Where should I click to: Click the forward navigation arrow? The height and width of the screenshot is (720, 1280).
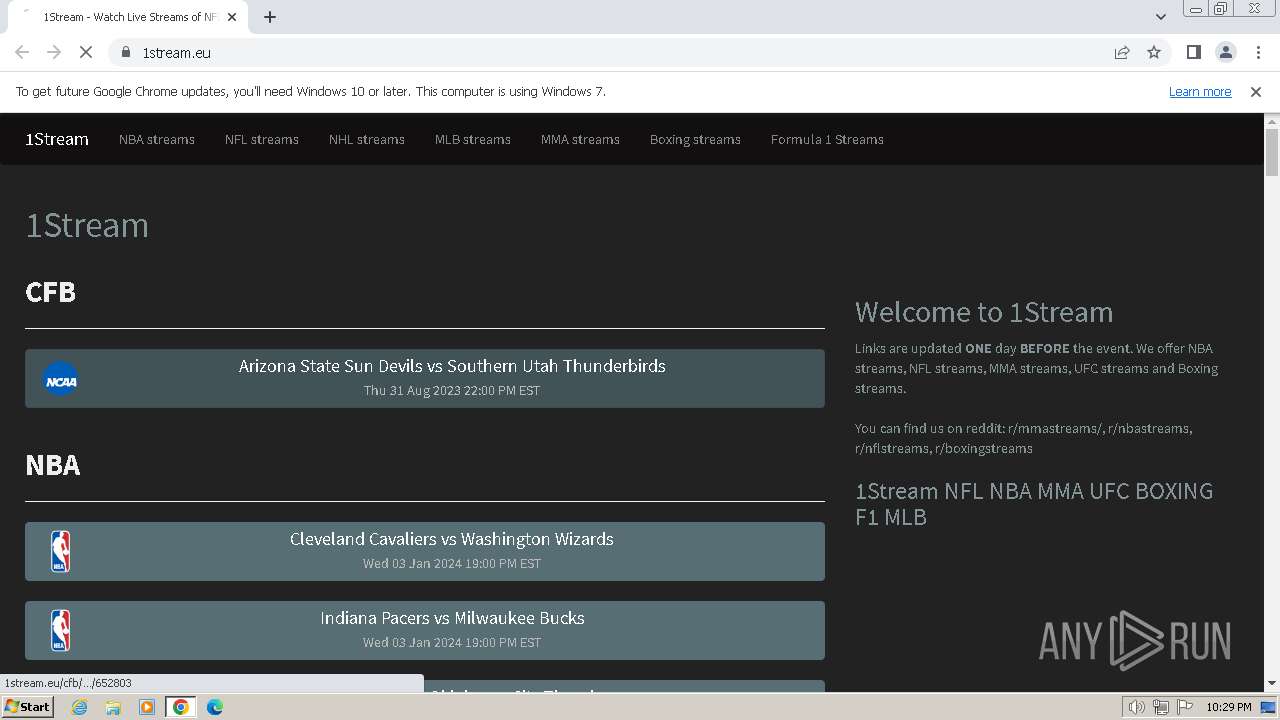[54, 52]
